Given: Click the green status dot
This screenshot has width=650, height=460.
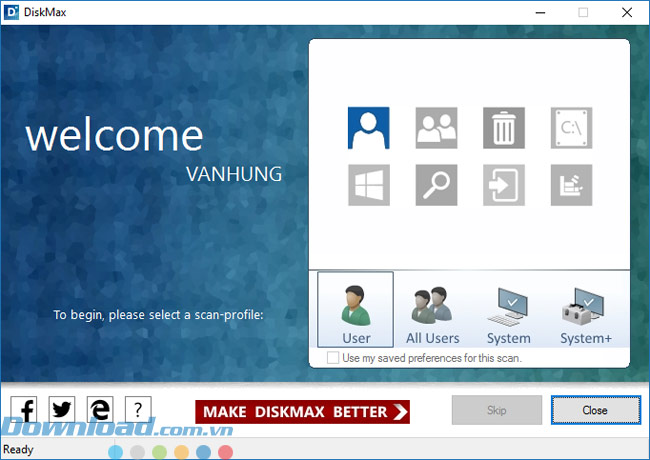Looking at the screenshot, I should click(159, 452).
